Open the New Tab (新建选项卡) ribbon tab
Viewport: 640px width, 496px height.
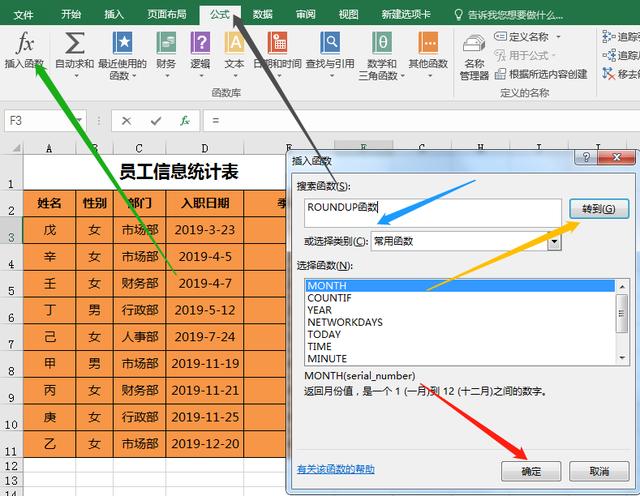coord(406,14)
